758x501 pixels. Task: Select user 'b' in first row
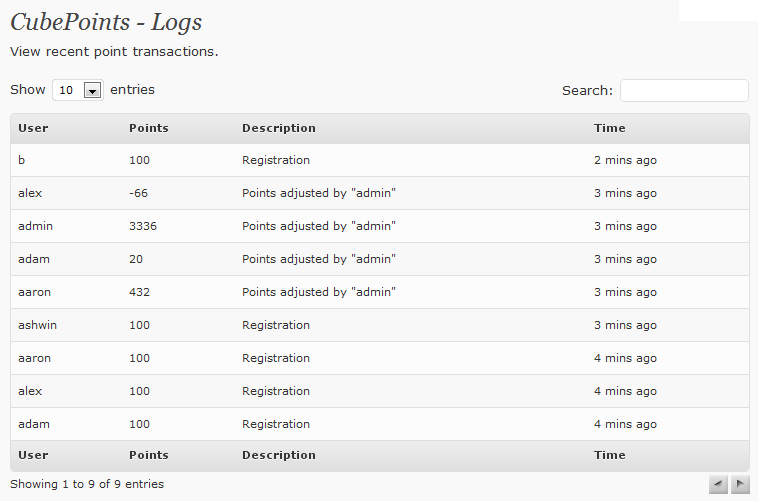22,160
